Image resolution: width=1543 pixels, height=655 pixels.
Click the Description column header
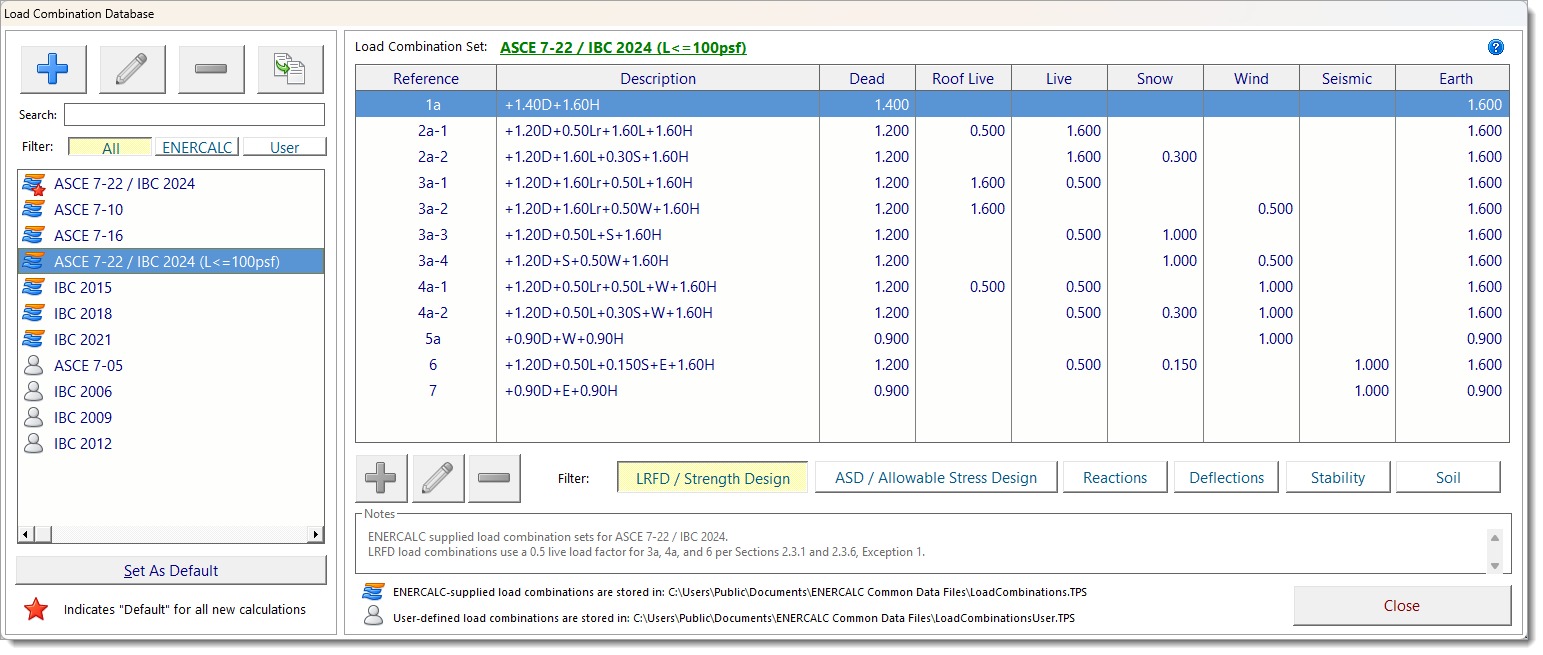(658, 79)
